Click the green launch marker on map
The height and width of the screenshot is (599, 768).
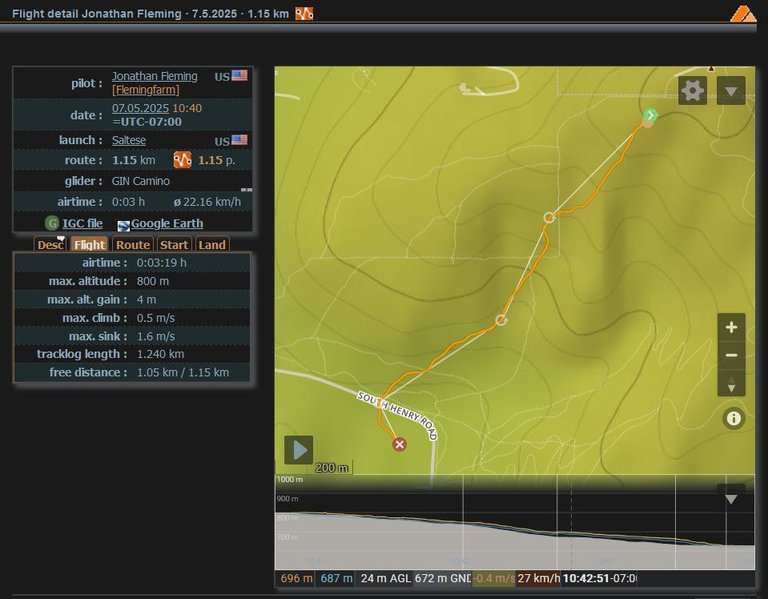(650, 116)
